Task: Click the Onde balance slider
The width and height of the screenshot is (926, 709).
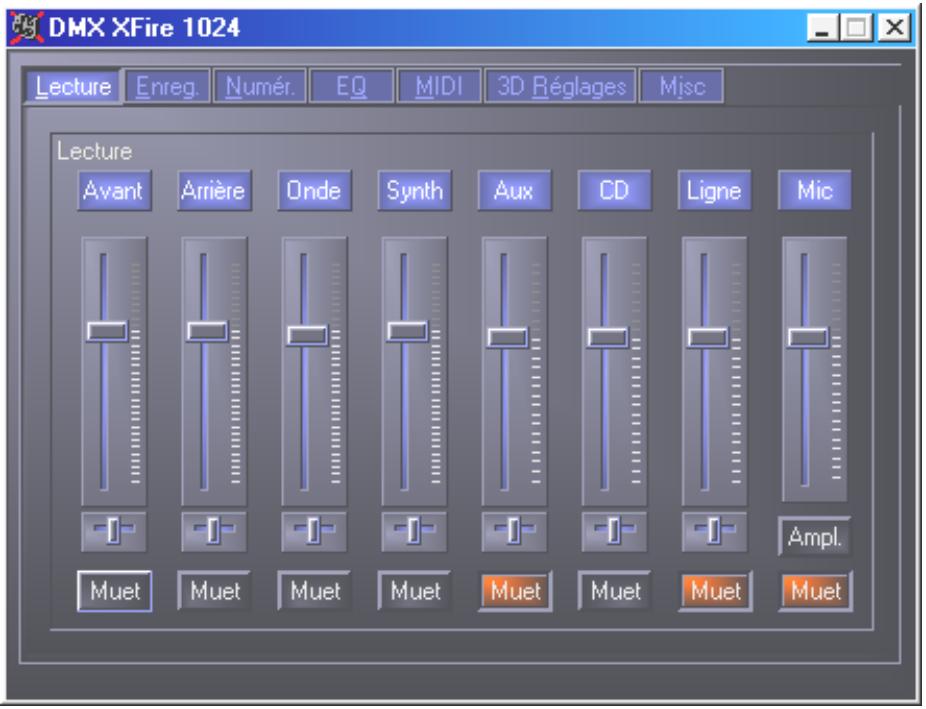Action: (x=314, y=530)
